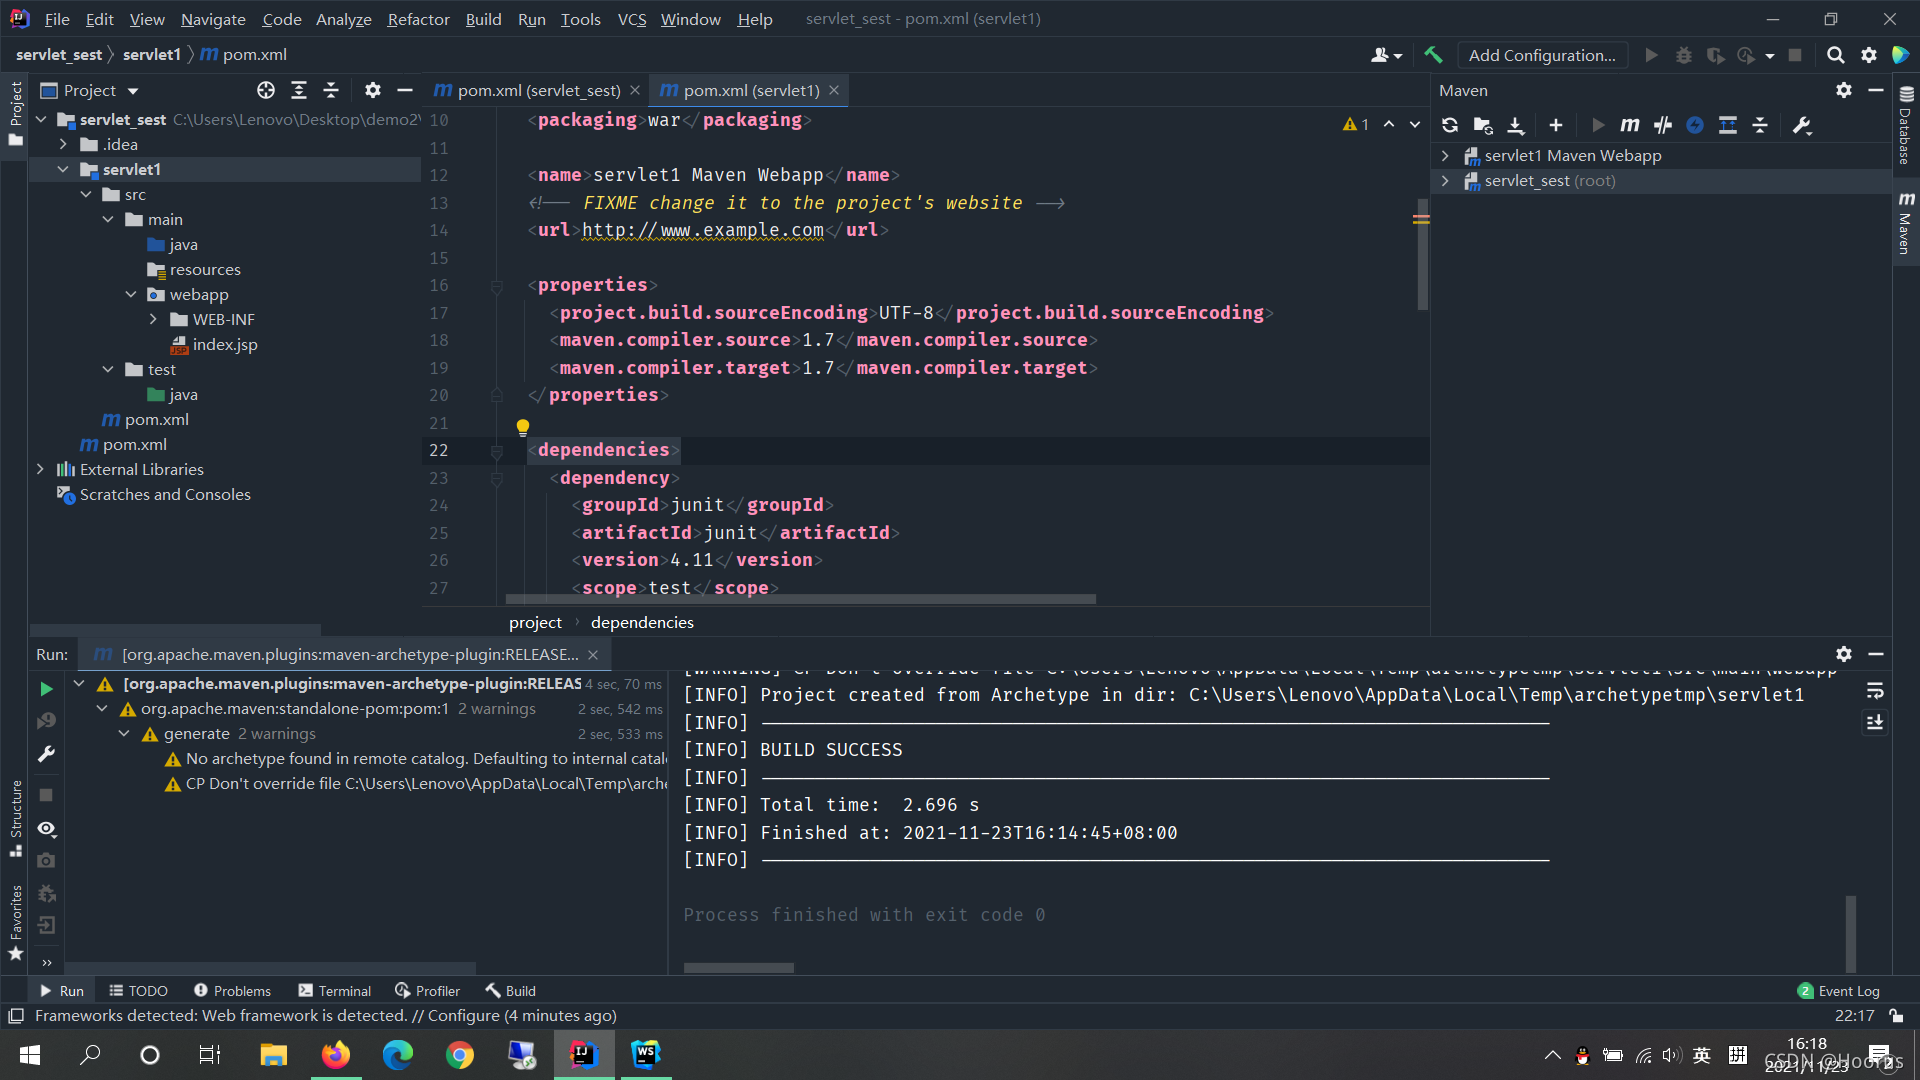Toggle the eye icon in Run panel
This screenshot has height=1080, width=1920.
pos(46,829)
